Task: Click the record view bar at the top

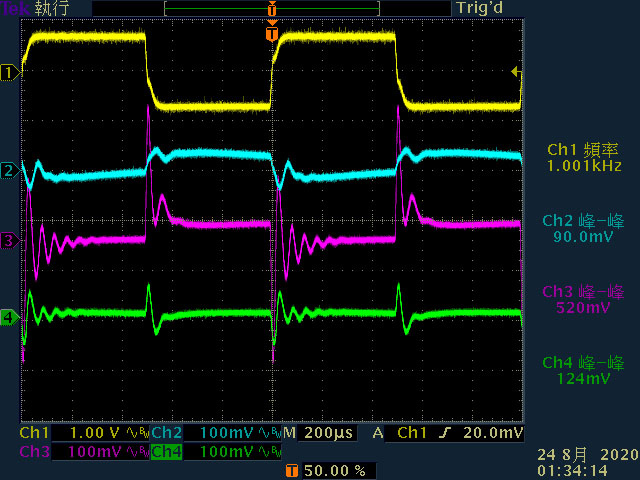Action: point(272,8)
